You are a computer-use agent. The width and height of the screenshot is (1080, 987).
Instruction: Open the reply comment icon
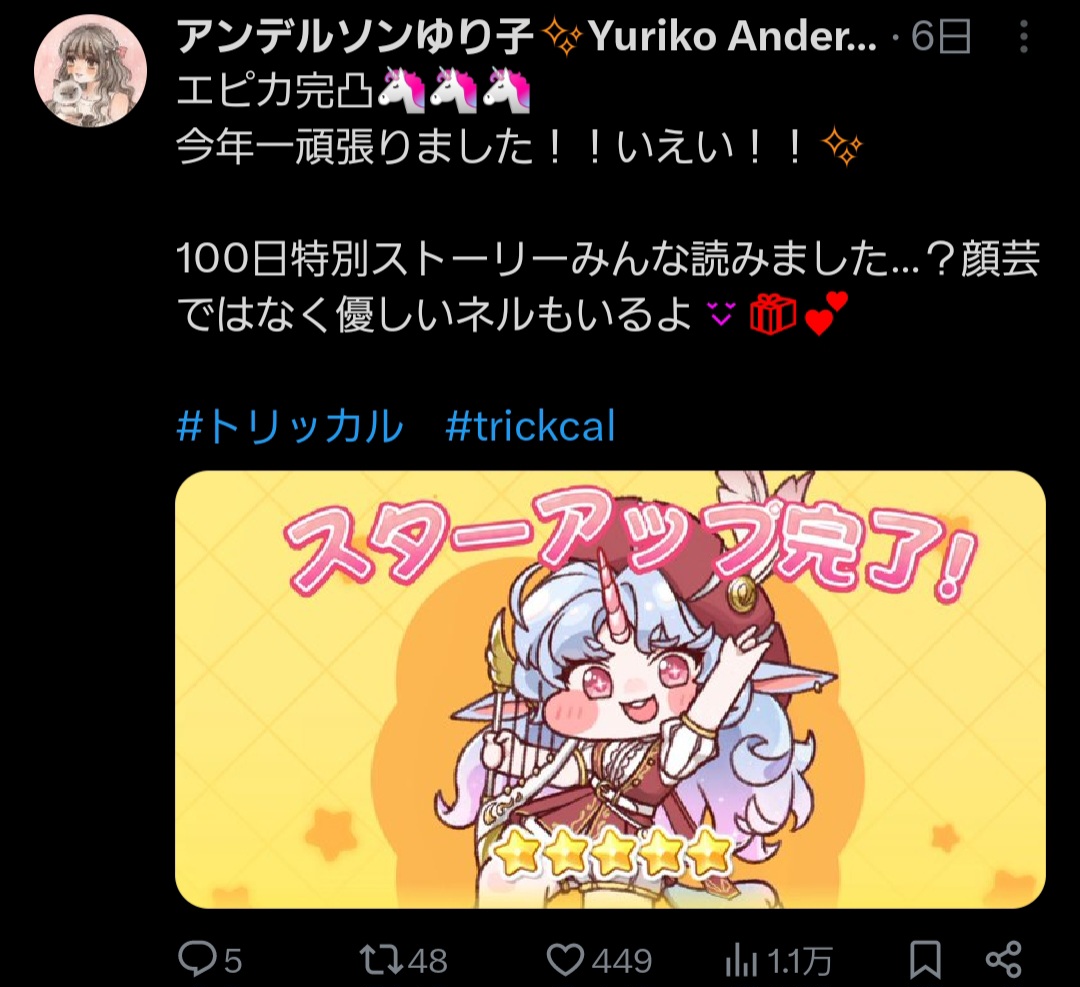(x=196, y=959)
